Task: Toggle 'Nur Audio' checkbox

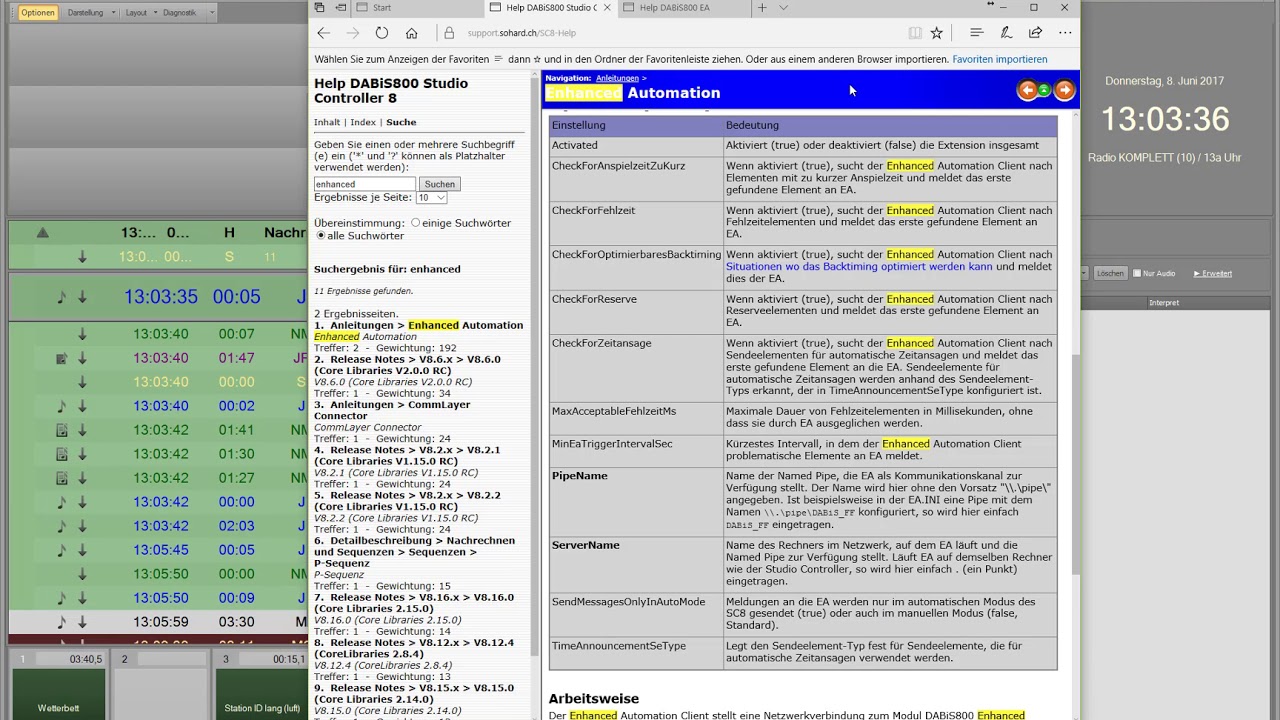Action: [1137, 273]
